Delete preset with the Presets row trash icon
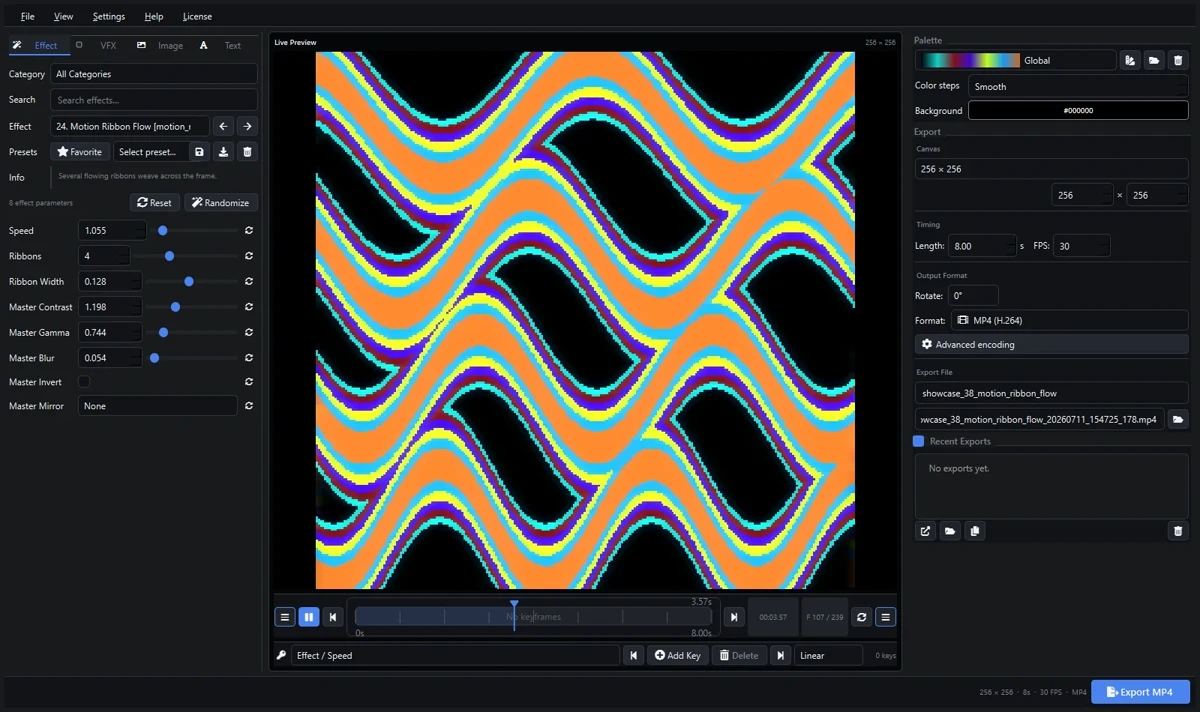Viewport: 1200px width, 712px height. (x=247, y=152)
